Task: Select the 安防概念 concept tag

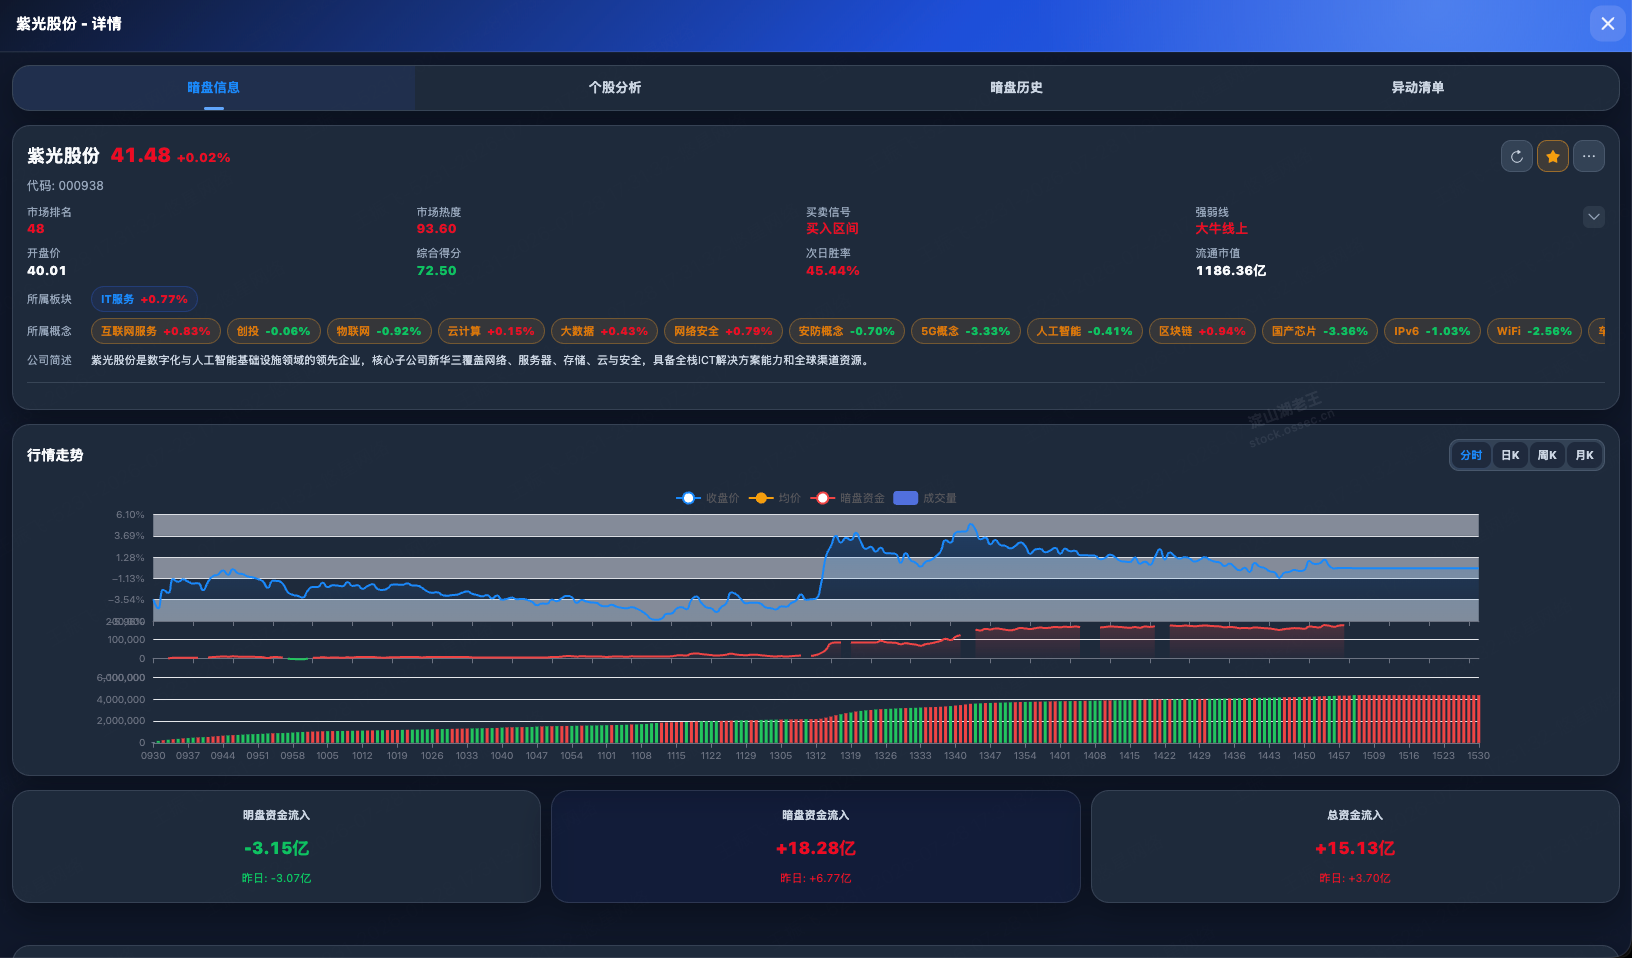Action: pyautogui.click(x=847, y=331)
